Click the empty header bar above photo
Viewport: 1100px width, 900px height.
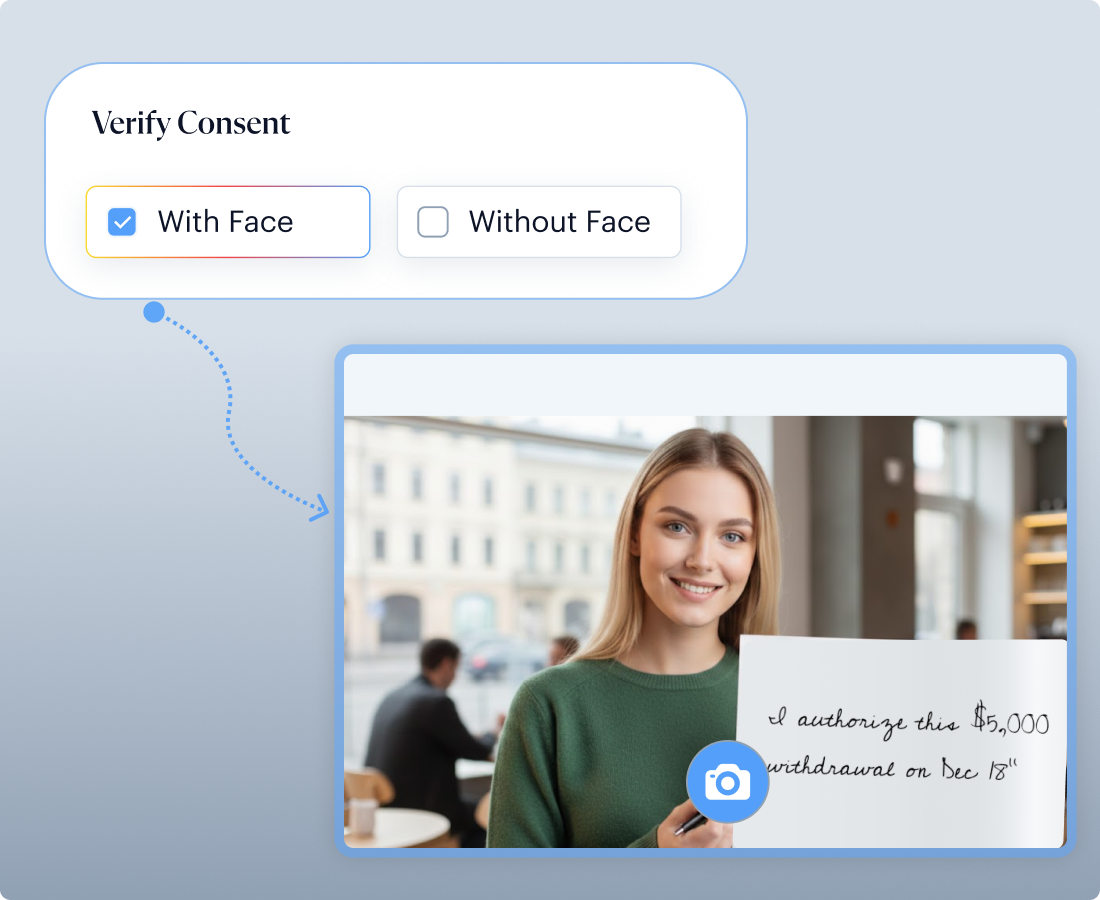(705, 385)
